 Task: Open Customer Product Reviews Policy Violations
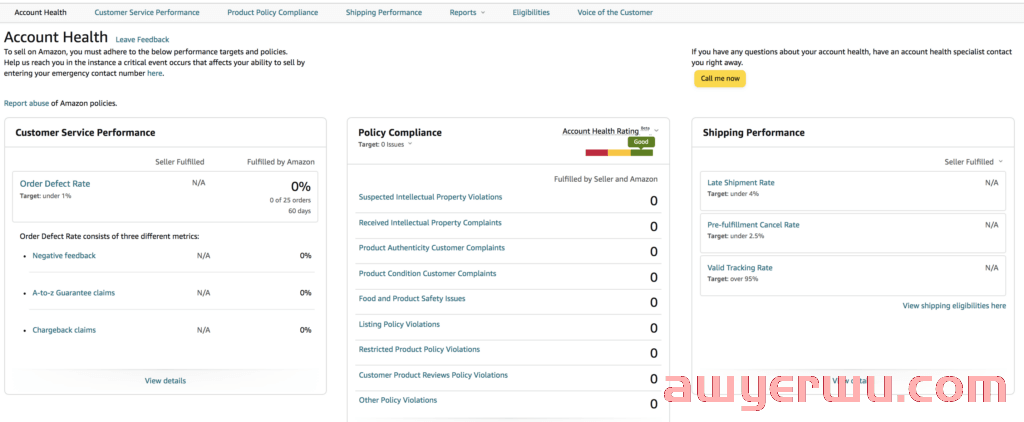(433, 375)
